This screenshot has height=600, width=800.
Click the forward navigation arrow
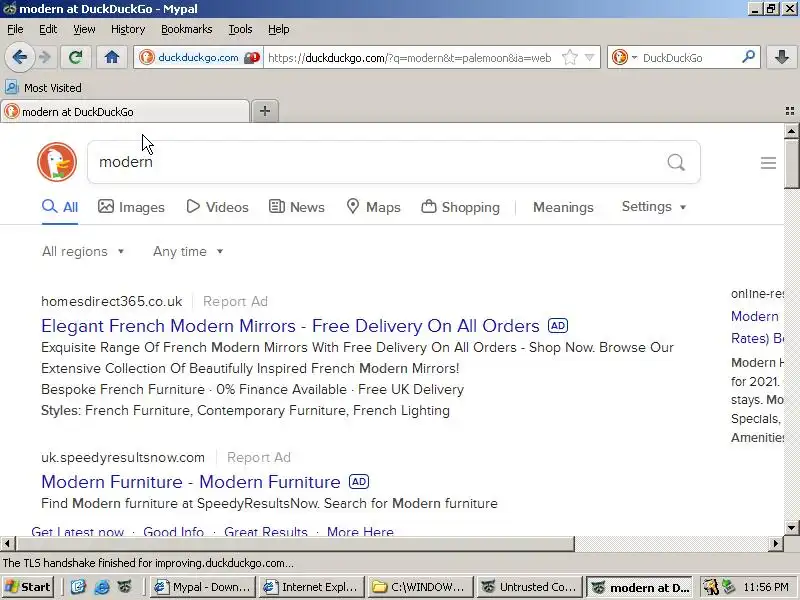(45, 57)
